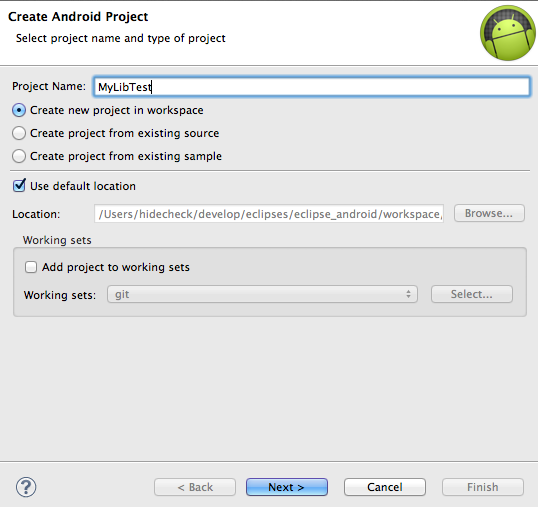
Task: Open the help question mark icon
Action: pos(26,487)
